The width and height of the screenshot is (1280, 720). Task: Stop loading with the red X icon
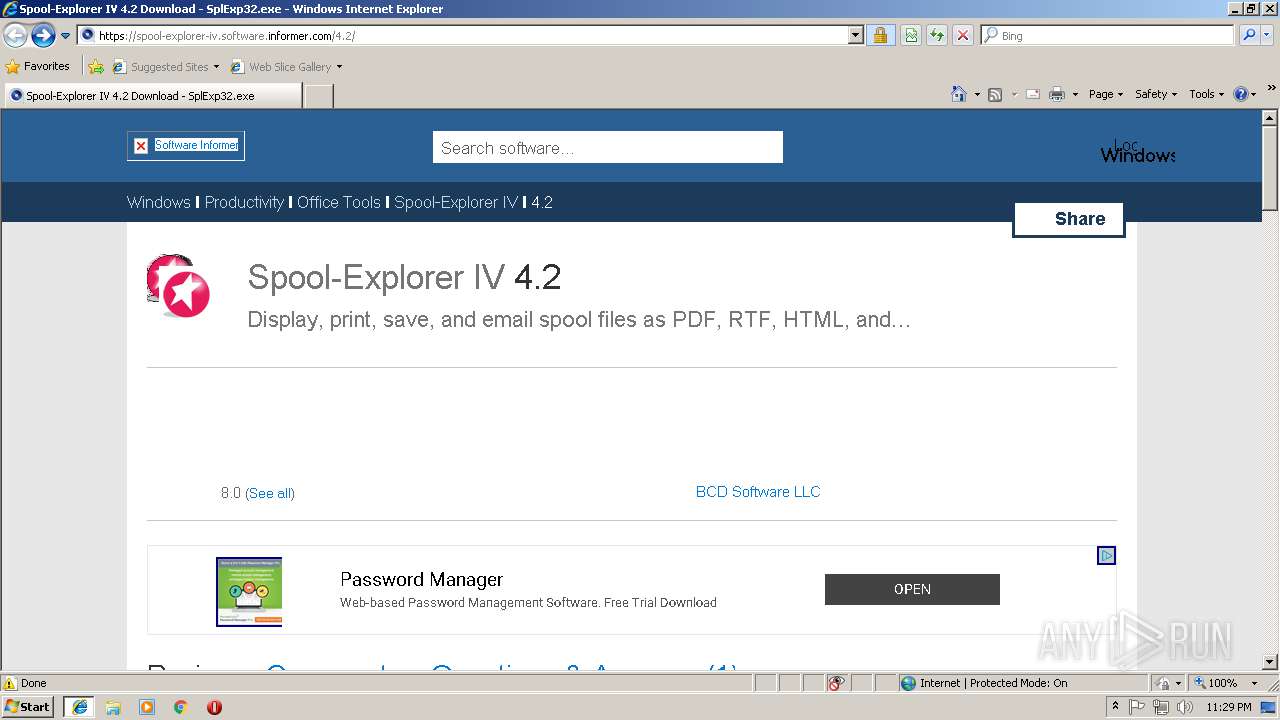[x=962, y=35]
